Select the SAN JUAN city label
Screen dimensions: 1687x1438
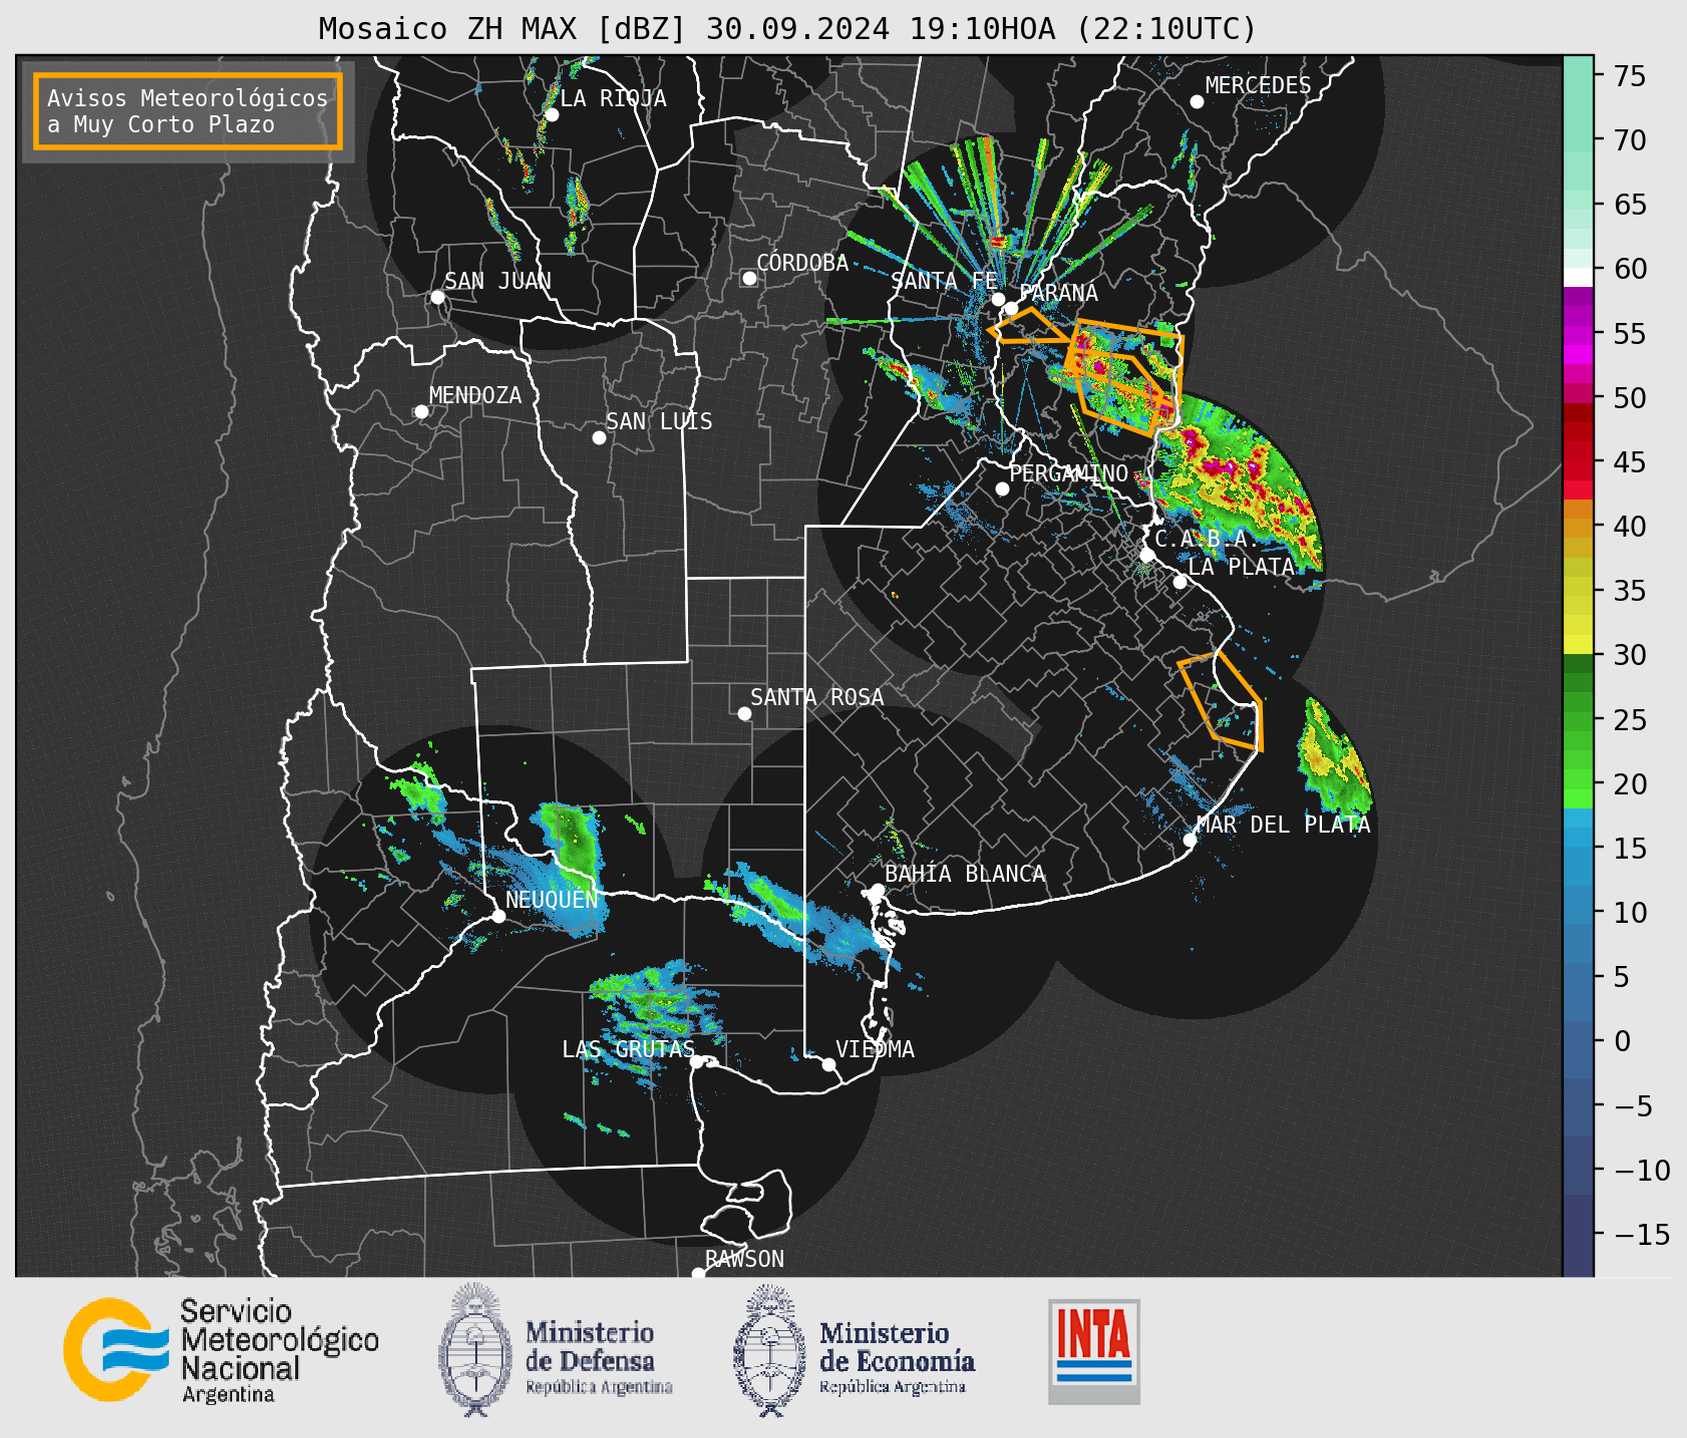(497, 281)
